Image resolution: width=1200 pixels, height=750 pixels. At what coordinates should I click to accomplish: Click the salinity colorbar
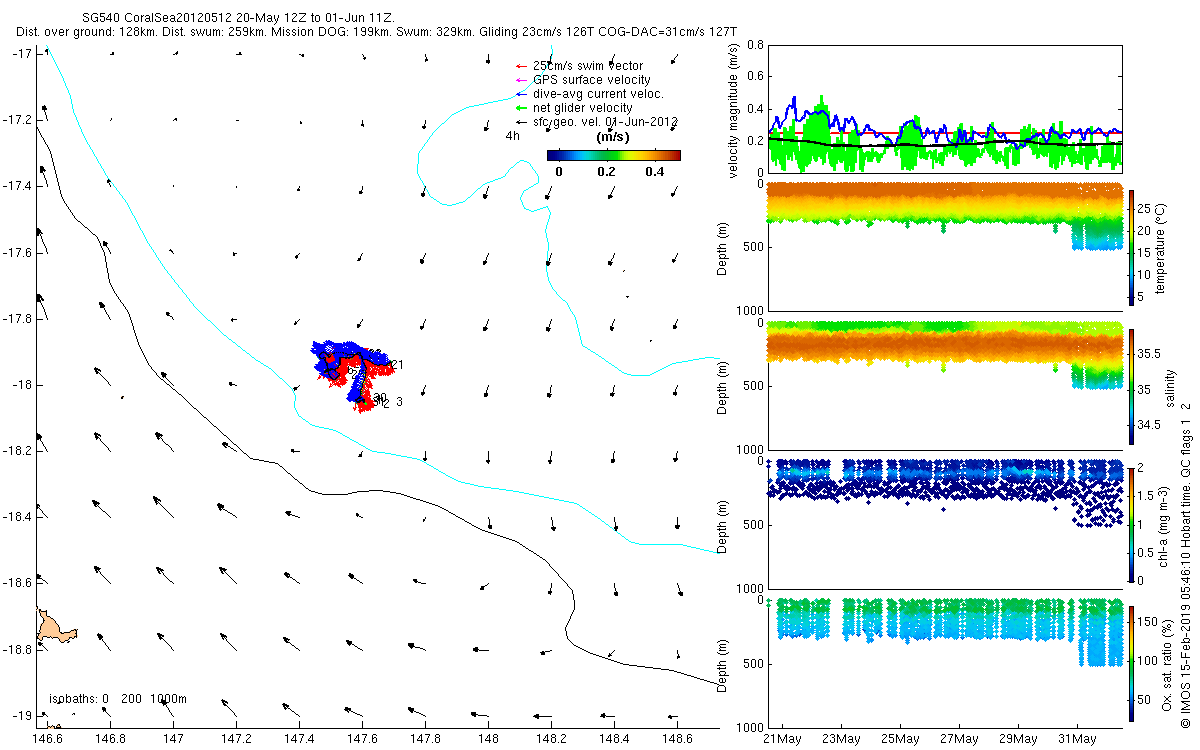click(1132, 385)
